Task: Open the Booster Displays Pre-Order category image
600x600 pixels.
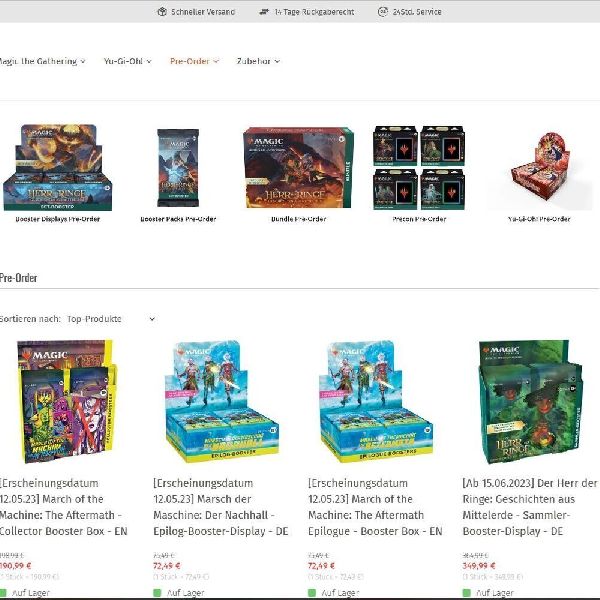Action: 58,167
